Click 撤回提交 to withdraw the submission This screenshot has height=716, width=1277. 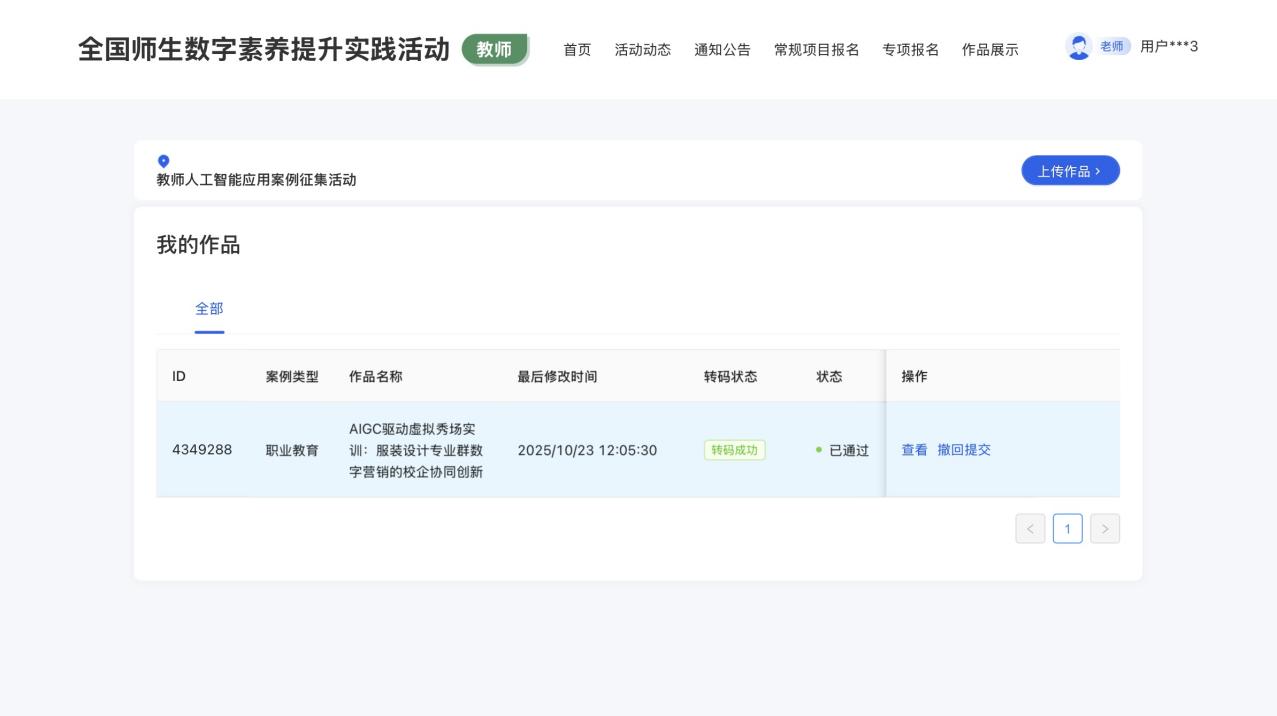point(964,450)
